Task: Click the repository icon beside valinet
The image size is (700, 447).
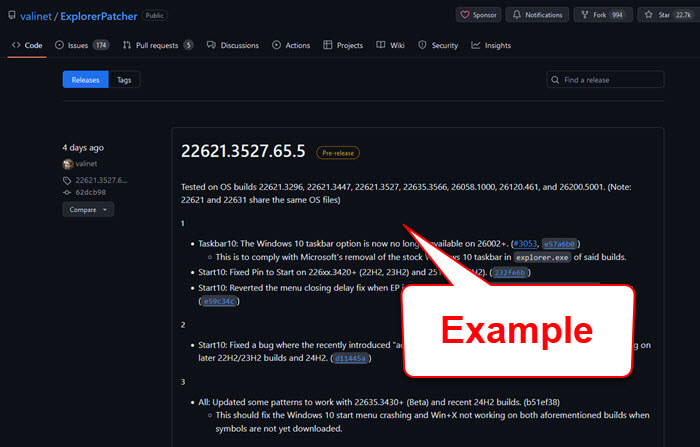Action: coord(12,15)
